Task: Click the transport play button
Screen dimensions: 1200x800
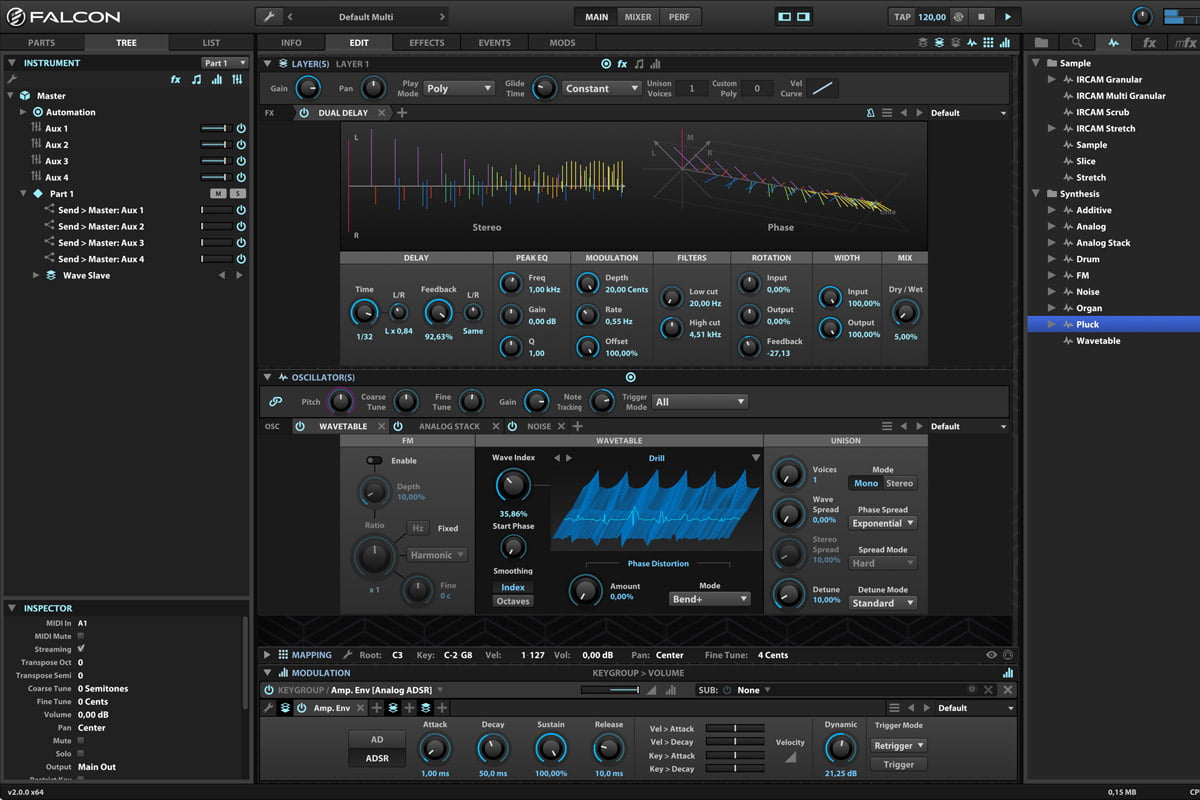Action: [x=1007, y=17]
